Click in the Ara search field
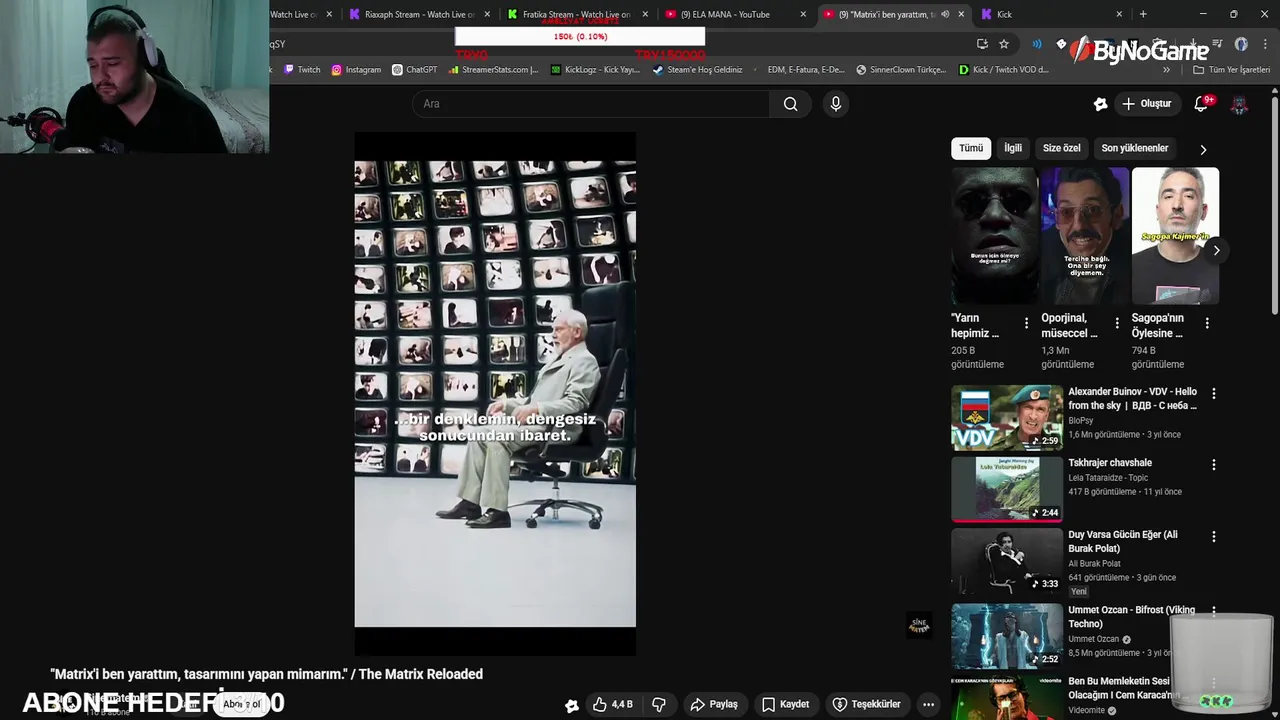Viewport: 1280px width, 720px height. click(x=591, y=104)
